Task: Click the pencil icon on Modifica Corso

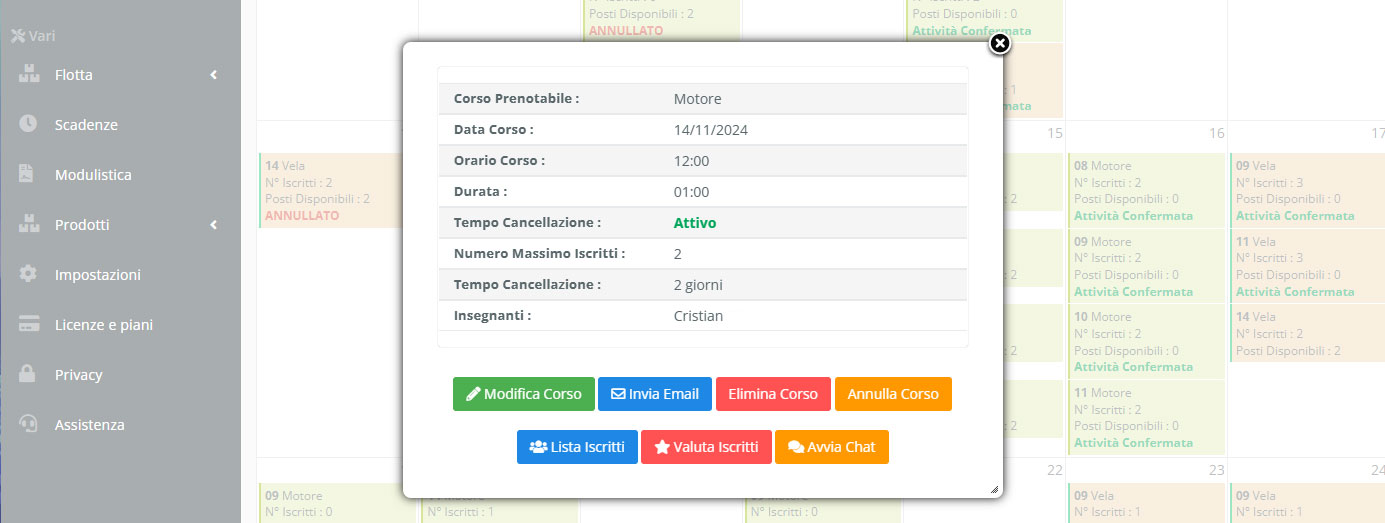Action: click(x=473, y=394)
